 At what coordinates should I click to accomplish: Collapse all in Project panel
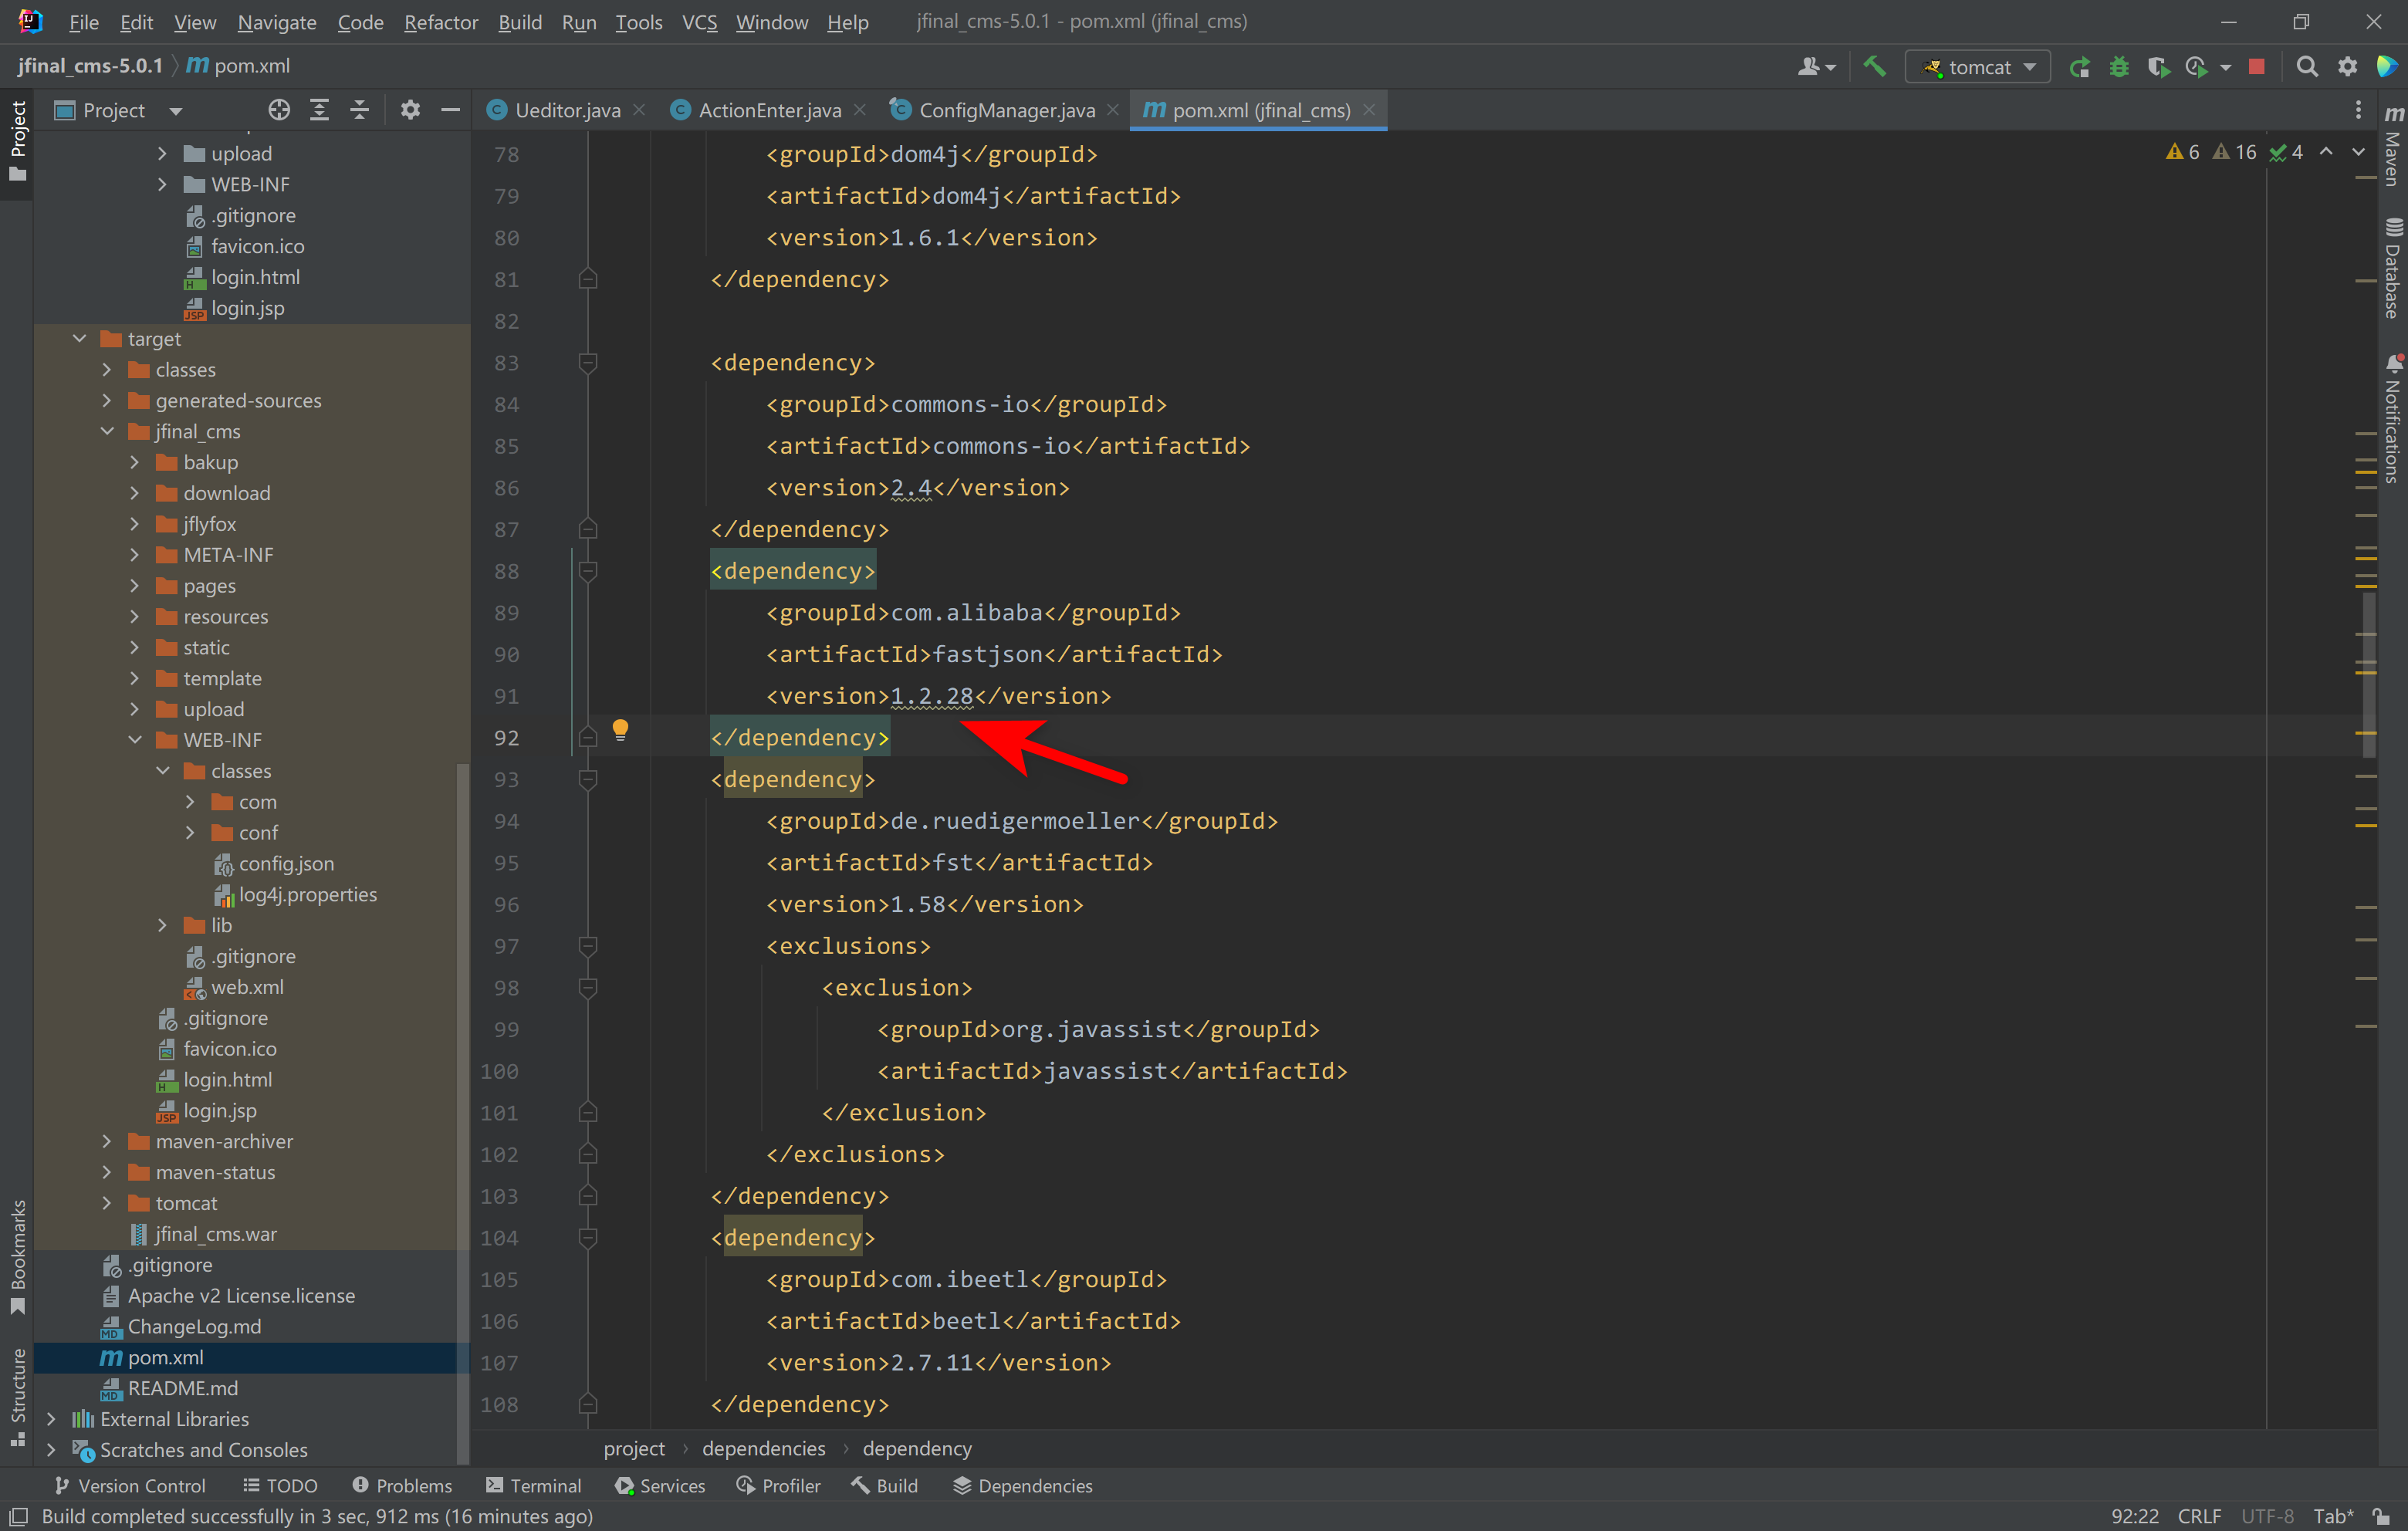[x=359, y=110]
